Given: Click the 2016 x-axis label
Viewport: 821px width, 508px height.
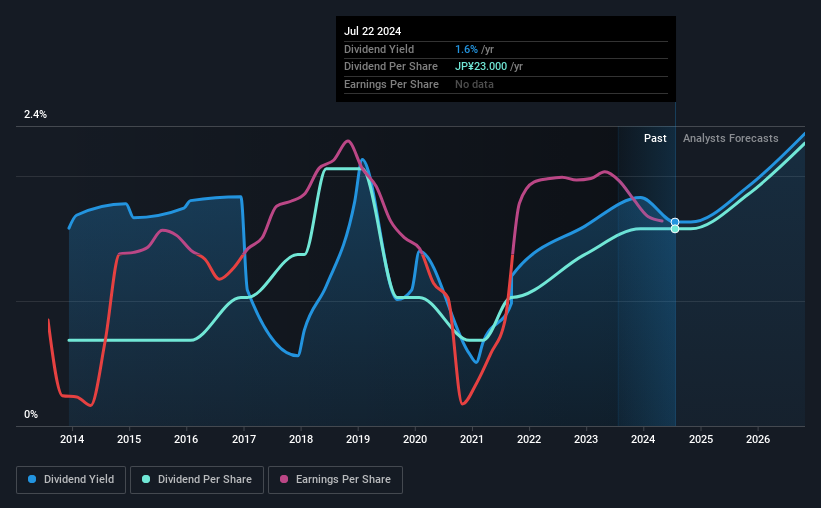Looking at the screenshot, I should (x=186, y=439).
